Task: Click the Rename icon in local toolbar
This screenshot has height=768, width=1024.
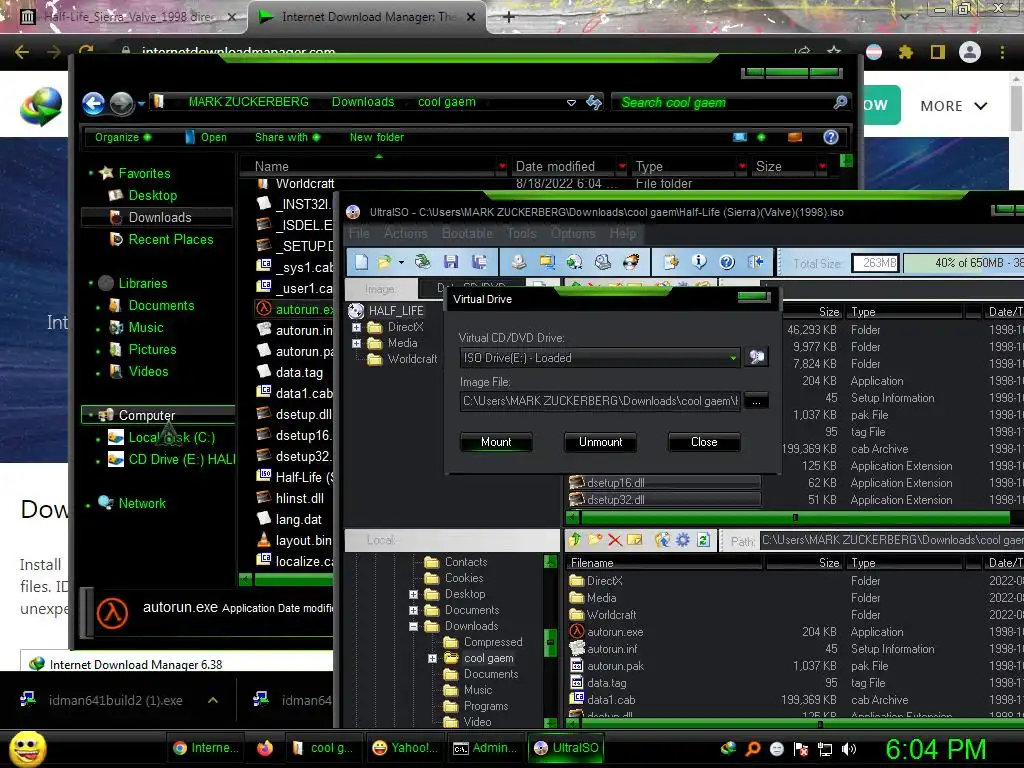Action: [x=635, y=540]
